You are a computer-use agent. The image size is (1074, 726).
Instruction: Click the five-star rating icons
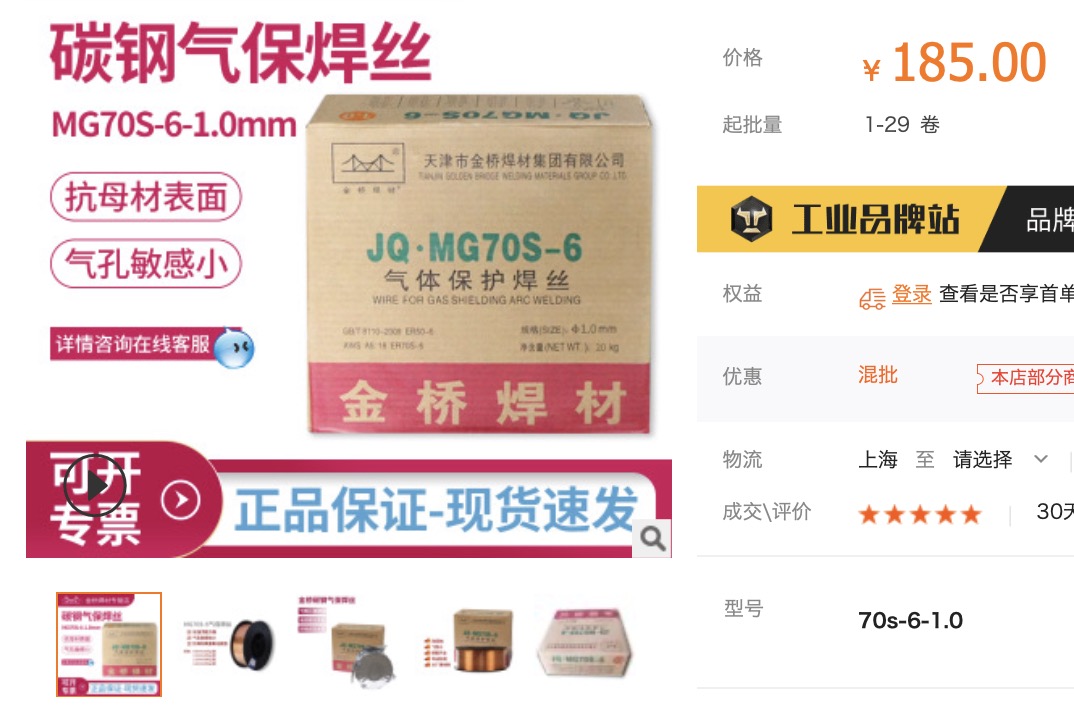click(920, 514)
